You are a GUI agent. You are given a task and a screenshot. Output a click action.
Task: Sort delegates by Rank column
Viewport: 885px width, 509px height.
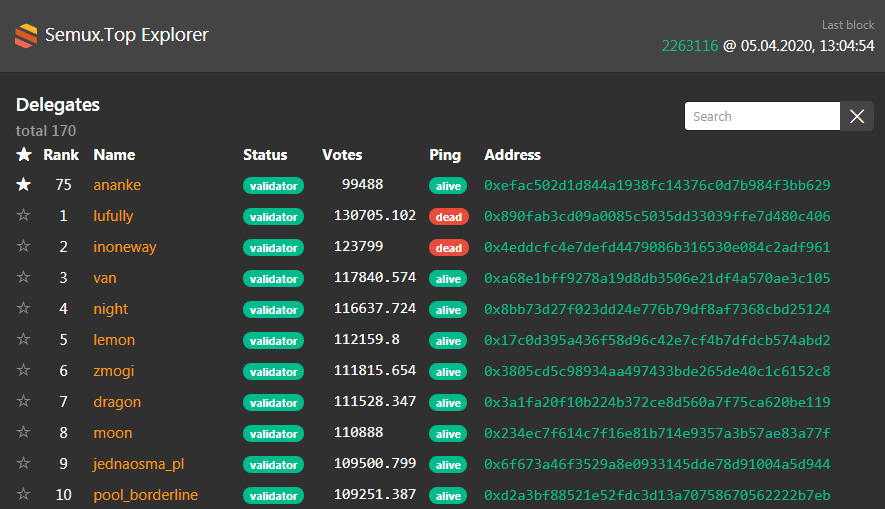pos(61,155)
